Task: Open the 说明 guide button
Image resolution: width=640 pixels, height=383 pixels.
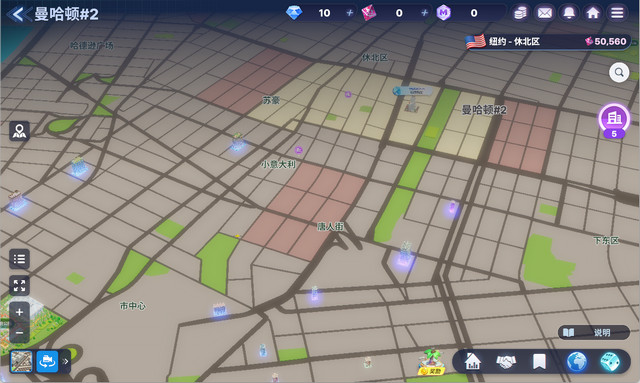Action: pos(594,332)
